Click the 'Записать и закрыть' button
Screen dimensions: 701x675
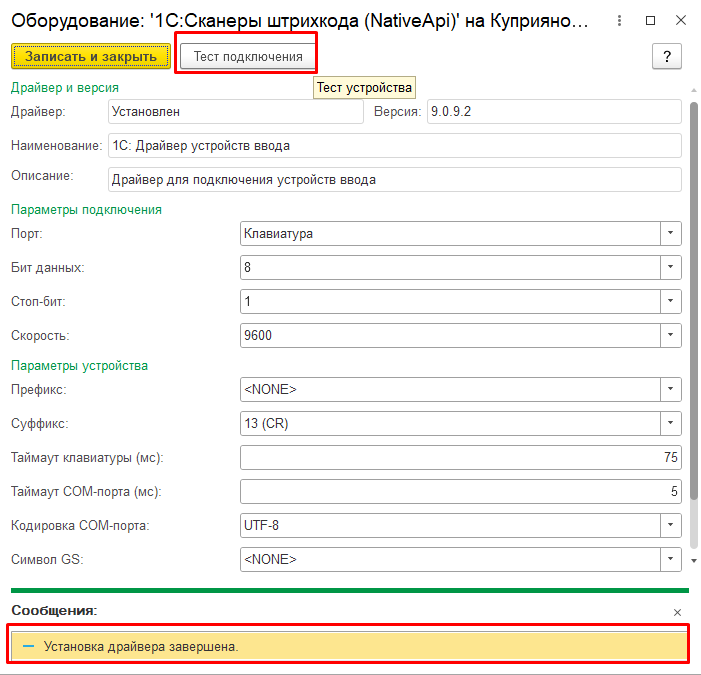click(x=91, y=56)
